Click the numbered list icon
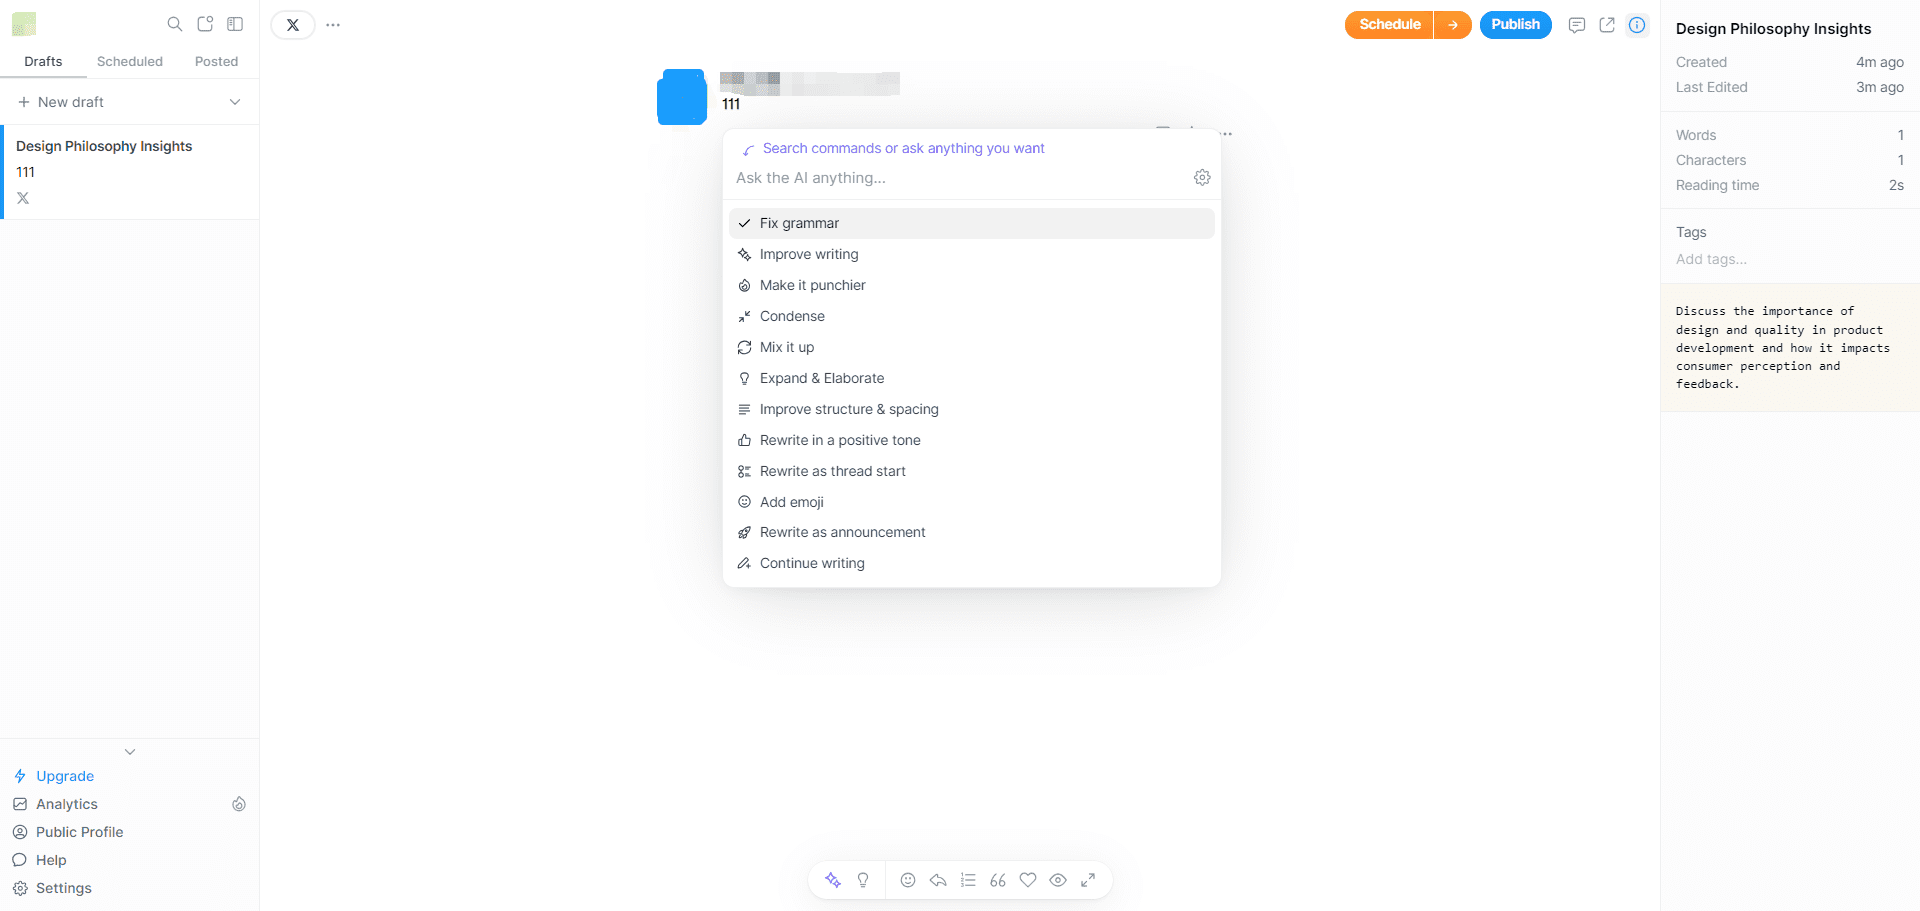This screenshot has height=911, width=1920. click(968, 880)
